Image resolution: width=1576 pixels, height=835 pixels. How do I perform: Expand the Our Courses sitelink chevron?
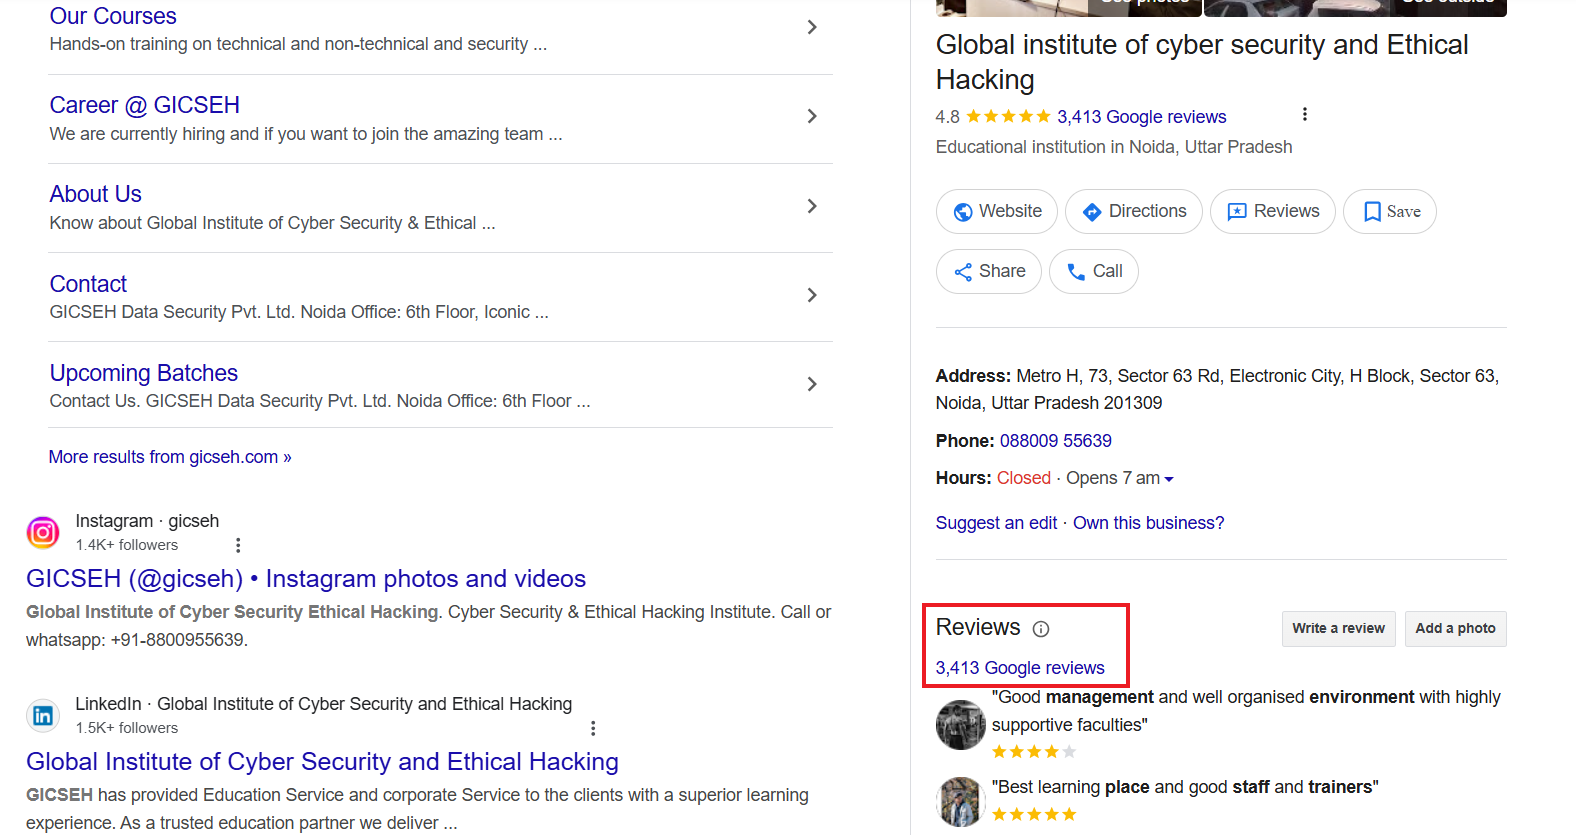point(812,27)
